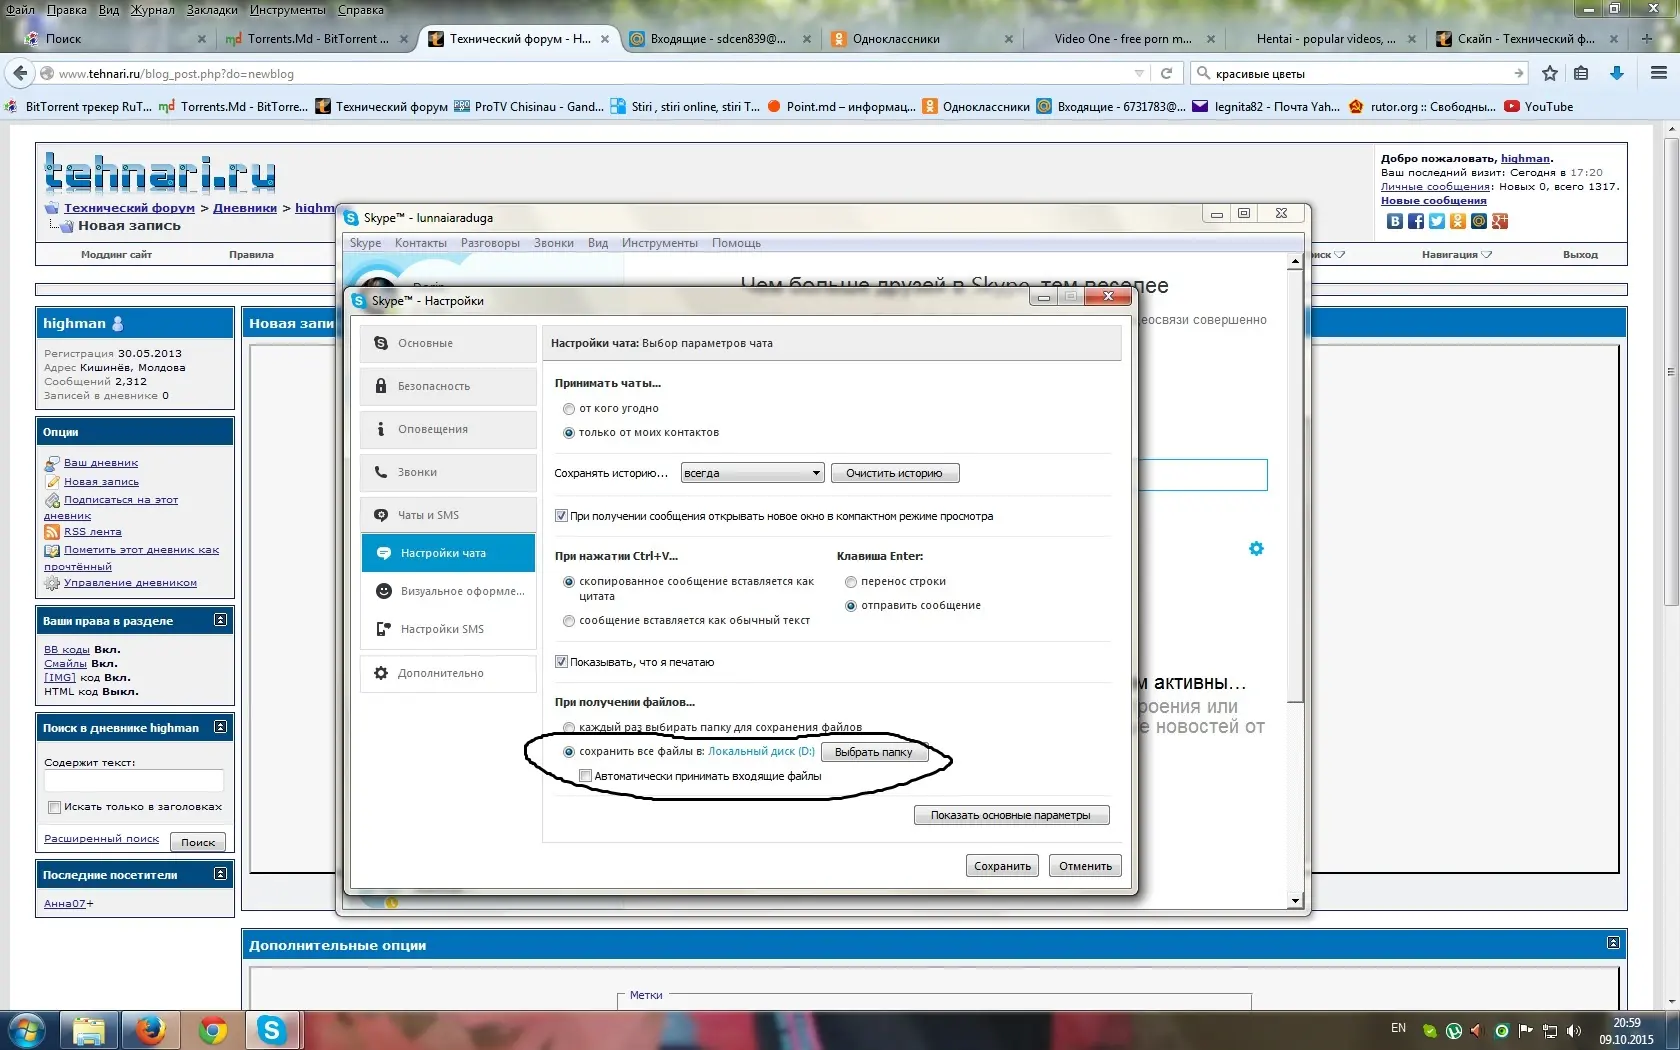Viewport: 1680px width, 1050px height.
Task: Select 'только от моих контактов' radio option
Action: coord(569,433)
